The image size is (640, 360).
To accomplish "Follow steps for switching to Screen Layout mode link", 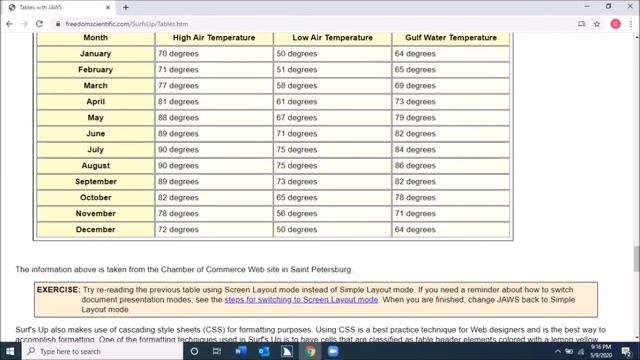I will [x=301, y=300].
